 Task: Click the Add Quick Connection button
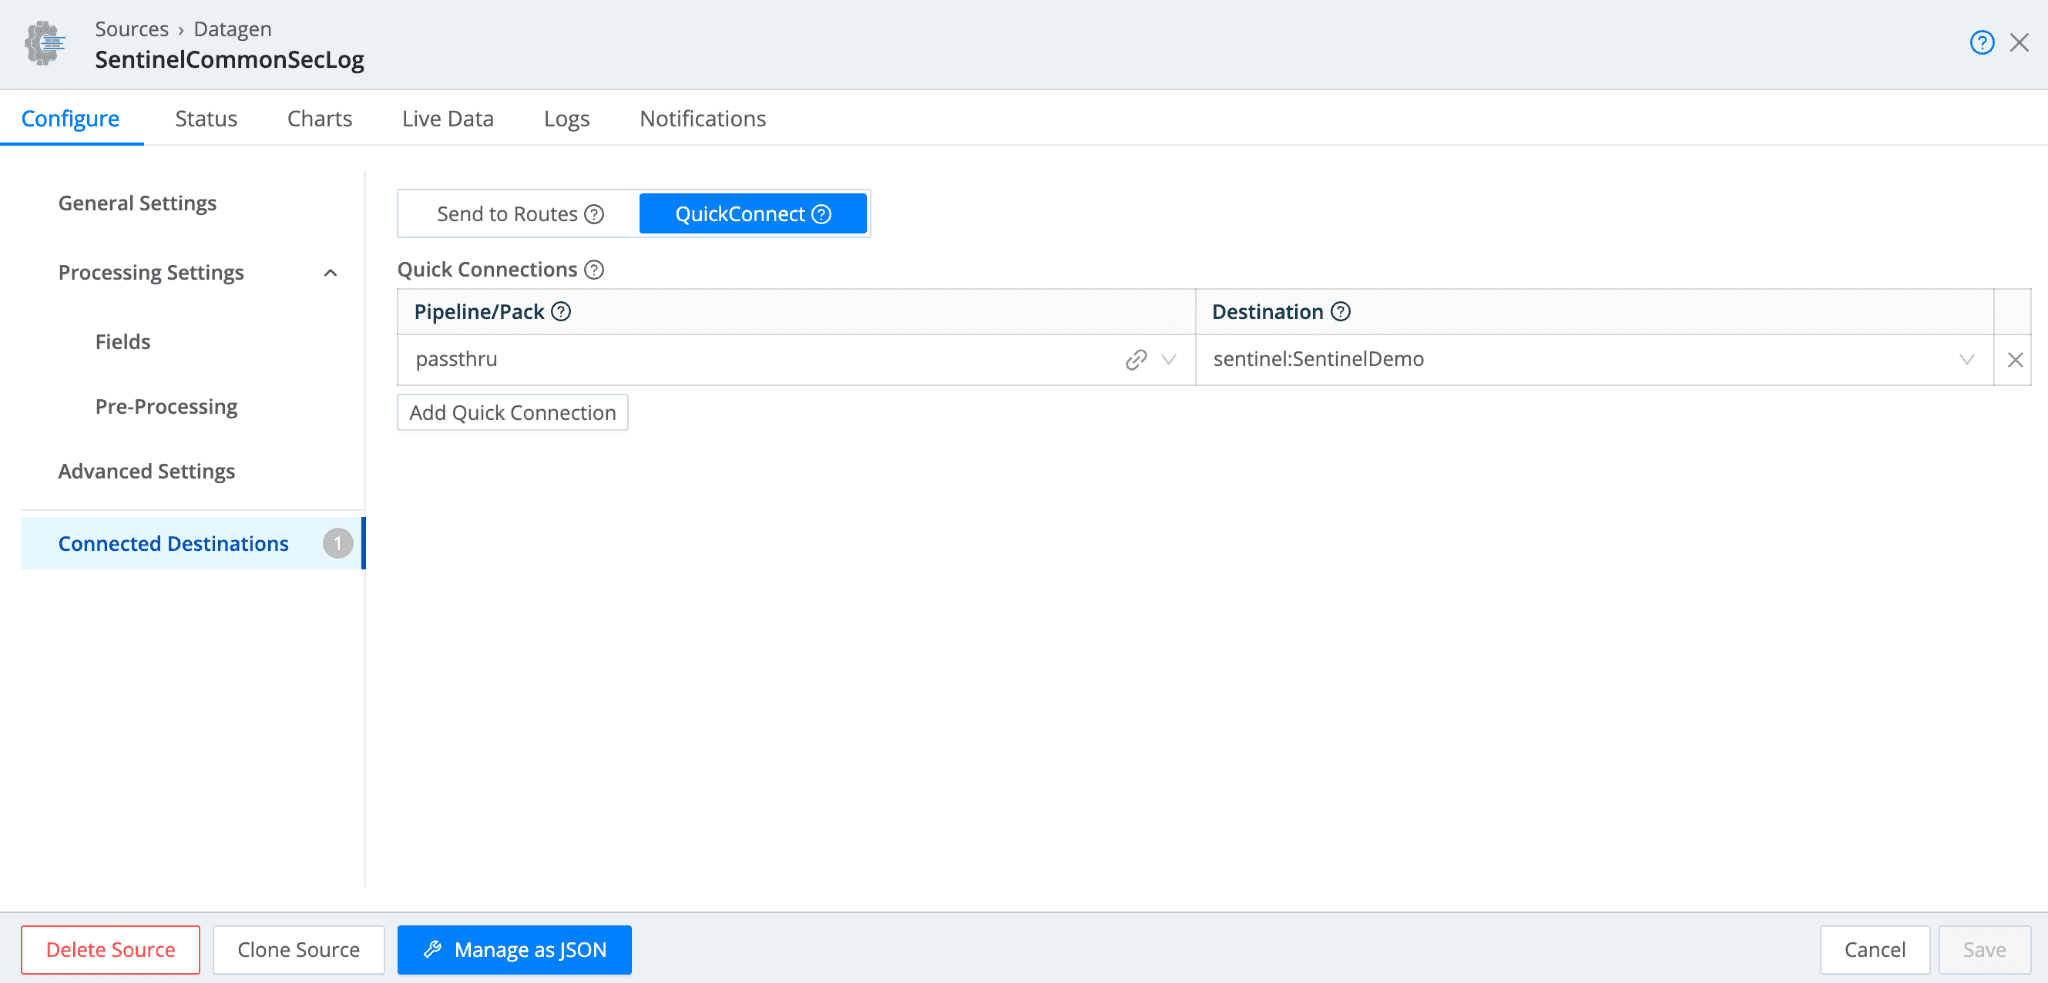pos(512,413)
